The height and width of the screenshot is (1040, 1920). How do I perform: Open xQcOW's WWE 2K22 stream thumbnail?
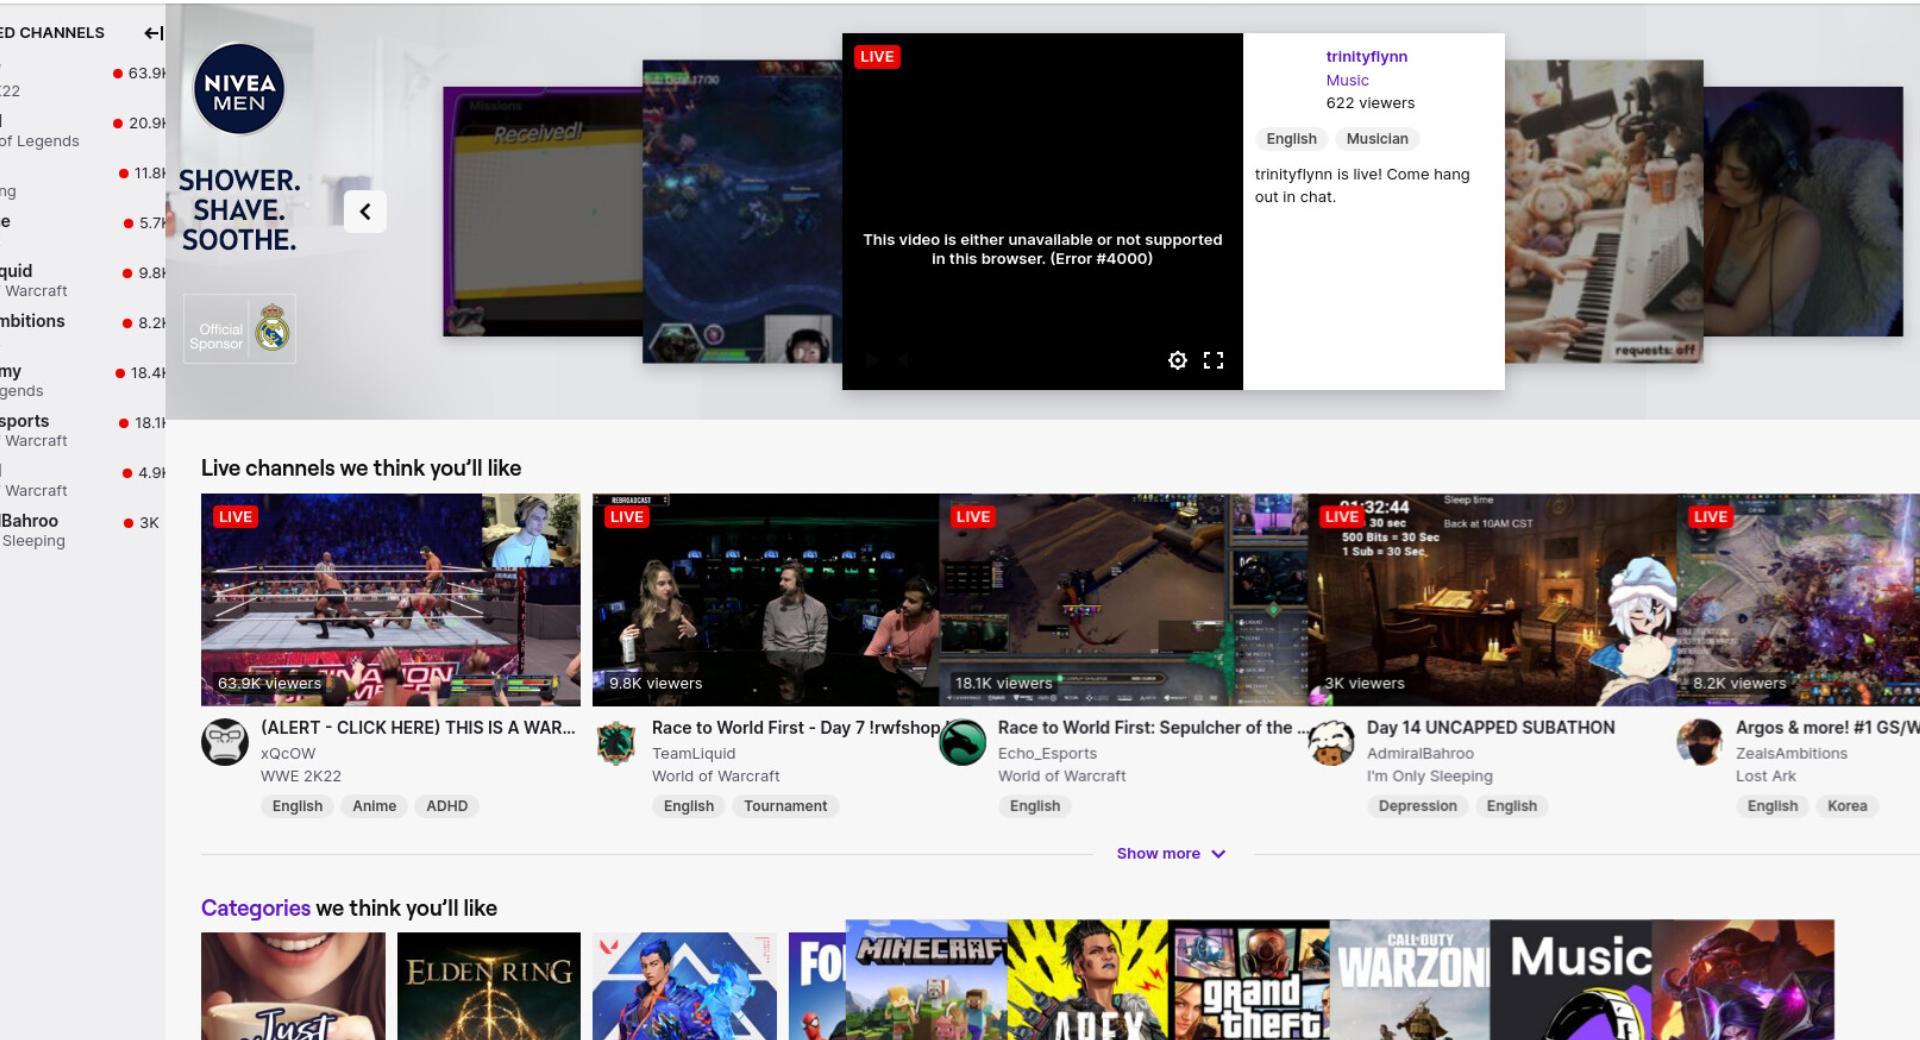coord(390,600)
